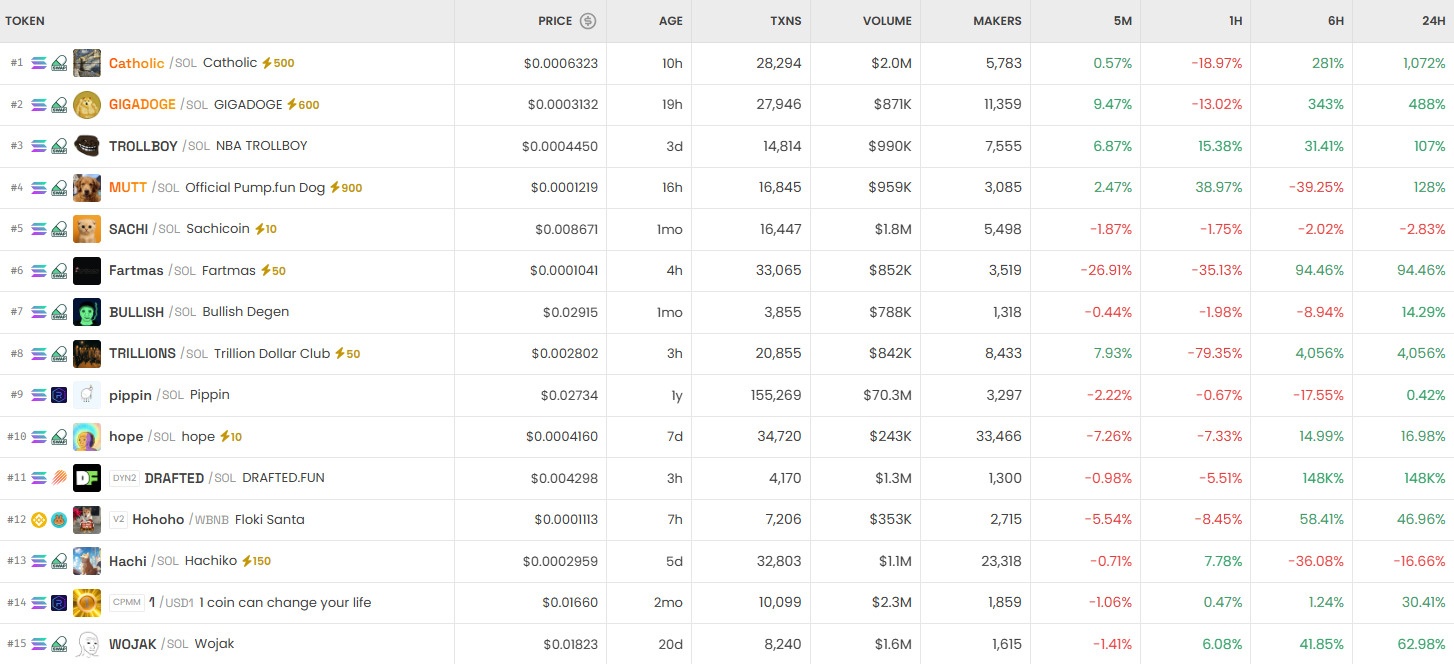Click the PumpSwap pill icon on the GIGADOGE row
1454x664 pixels.
[59, 104]
